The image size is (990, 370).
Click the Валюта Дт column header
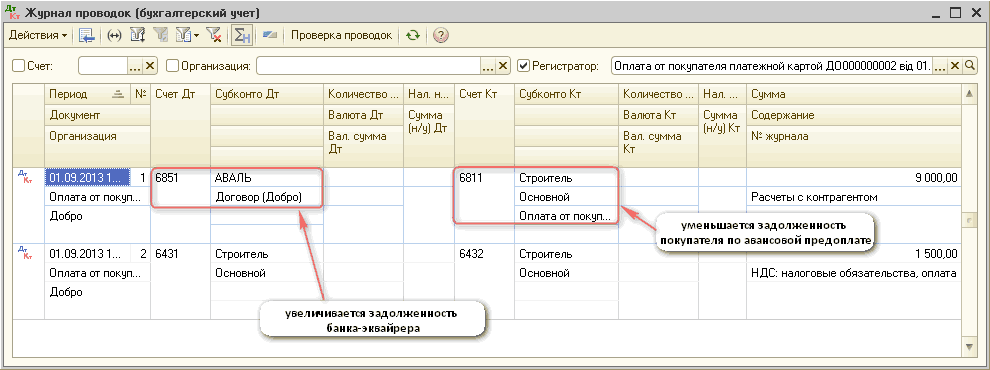click(x=363, y=116)
